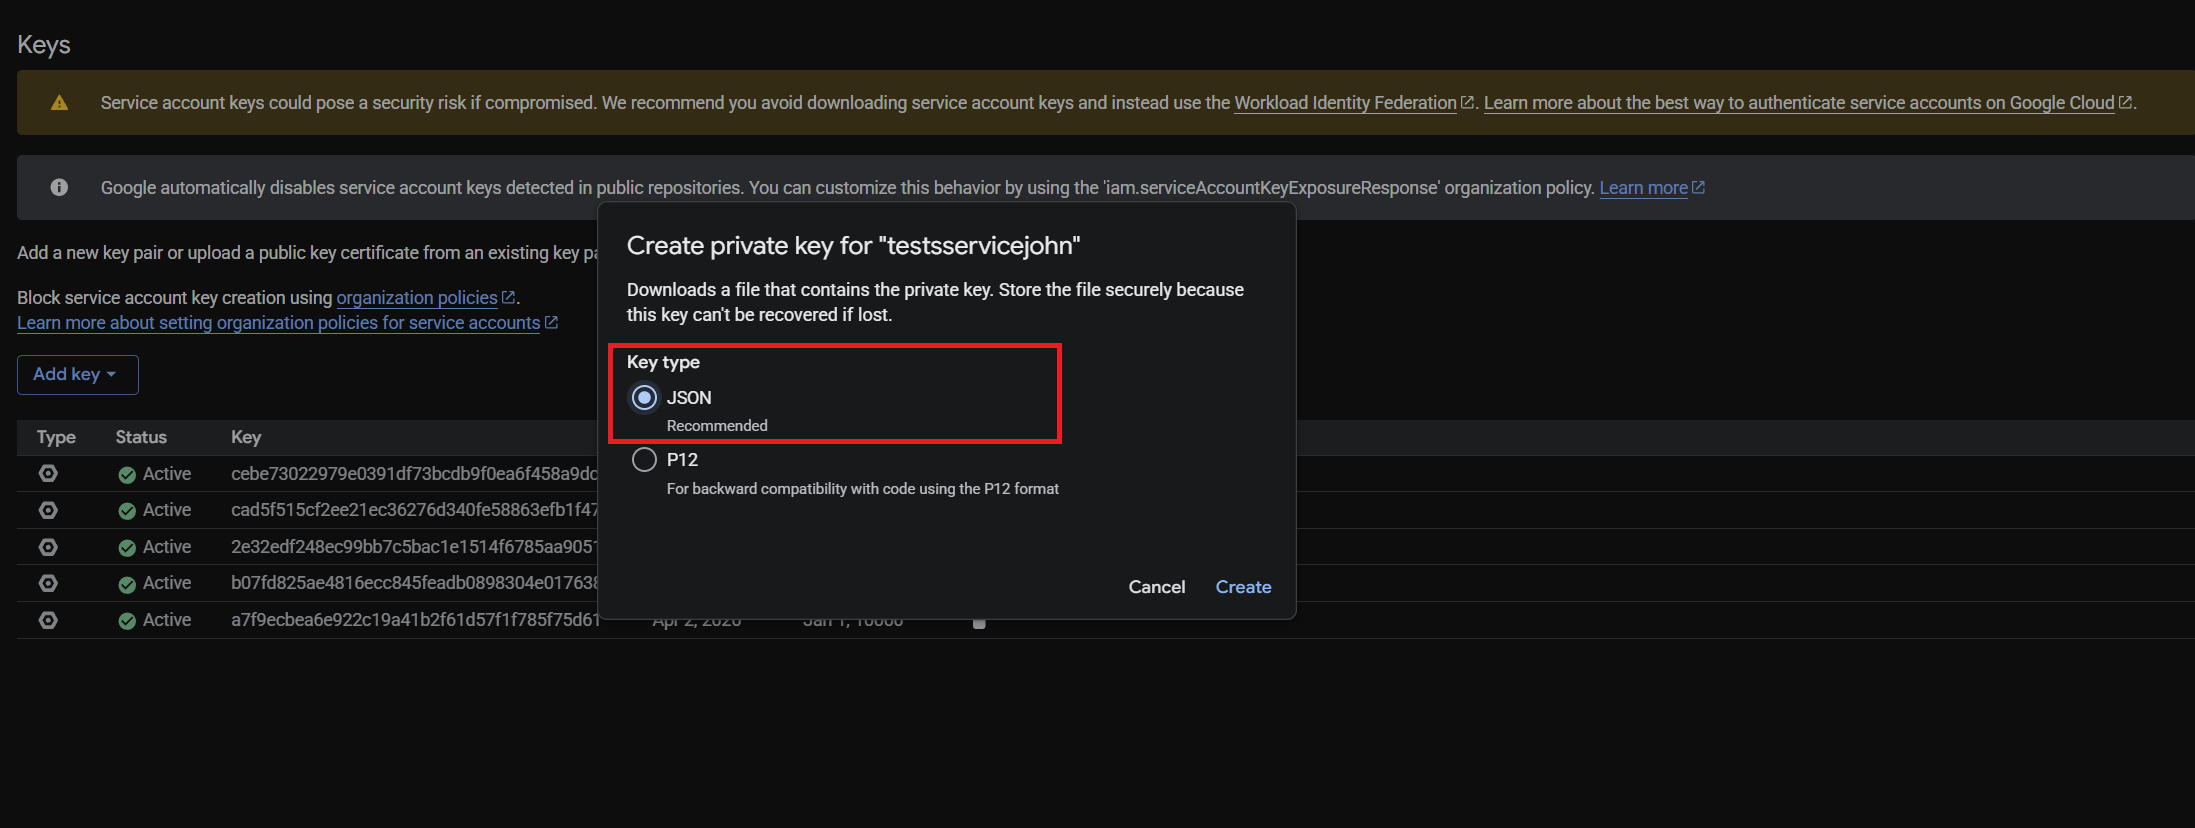Click Create to generate private key
The image size is (2195, 828).
coord(1243,587)
